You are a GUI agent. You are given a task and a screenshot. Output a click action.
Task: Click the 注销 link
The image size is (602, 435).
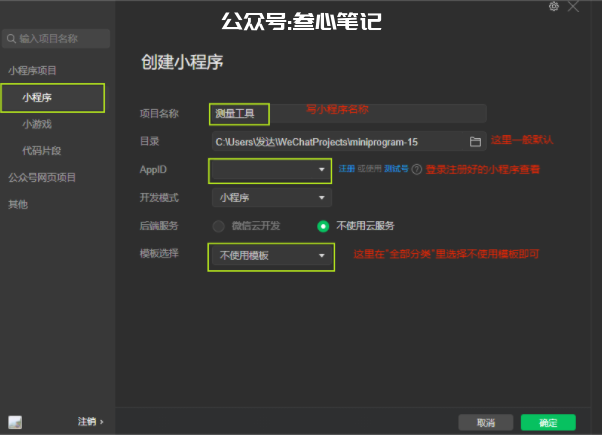click(x=91, y=422)
